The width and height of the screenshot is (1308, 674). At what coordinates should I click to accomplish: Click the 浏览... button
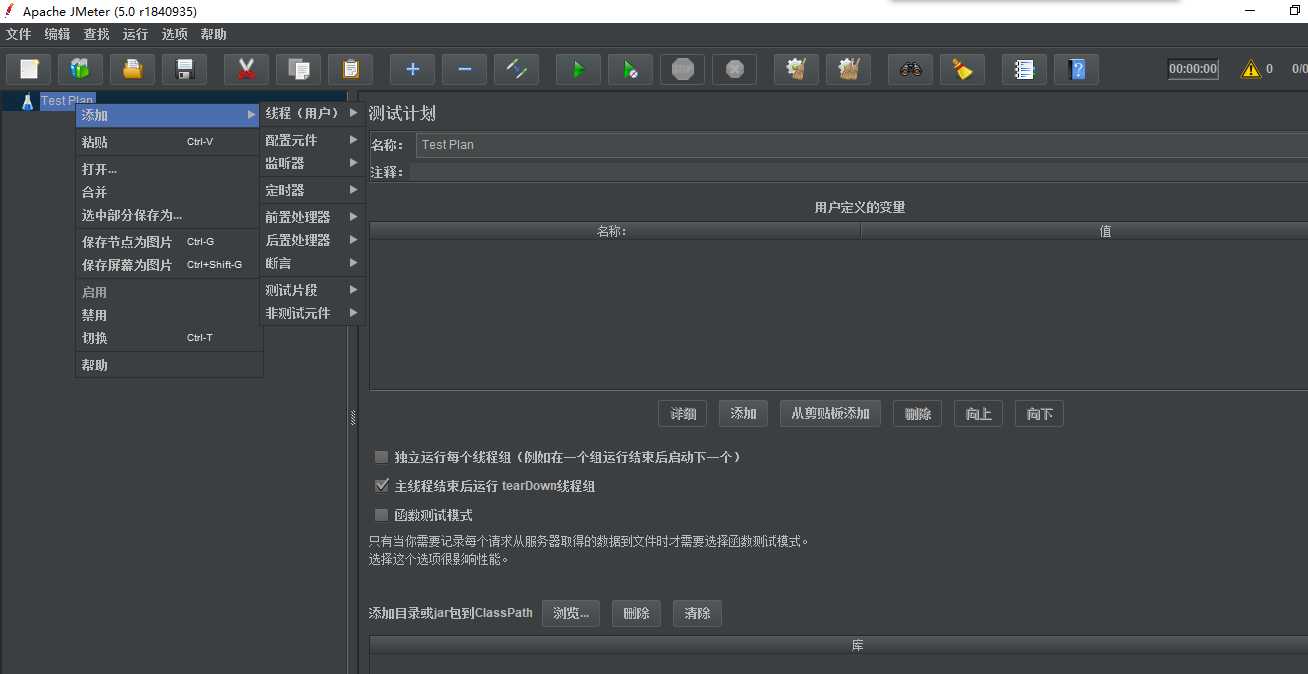pyautogui.click(x=571, y=613)
